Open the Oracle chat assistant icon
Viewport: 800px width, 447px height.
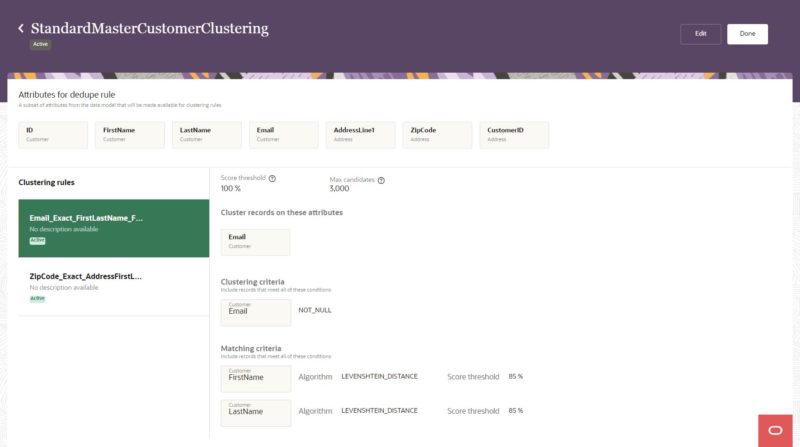775,430
